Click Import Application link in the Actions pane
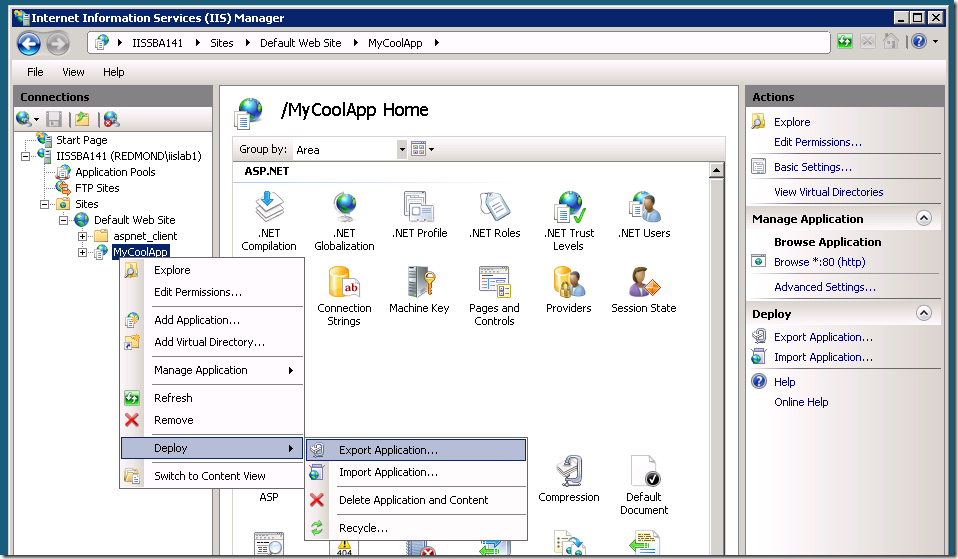 823,357
